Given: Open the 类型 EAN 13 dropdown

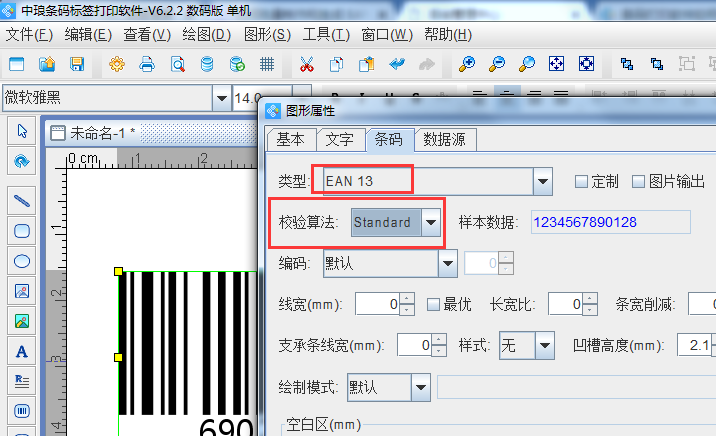Looking at the screenshot, I should coord(543,181).
